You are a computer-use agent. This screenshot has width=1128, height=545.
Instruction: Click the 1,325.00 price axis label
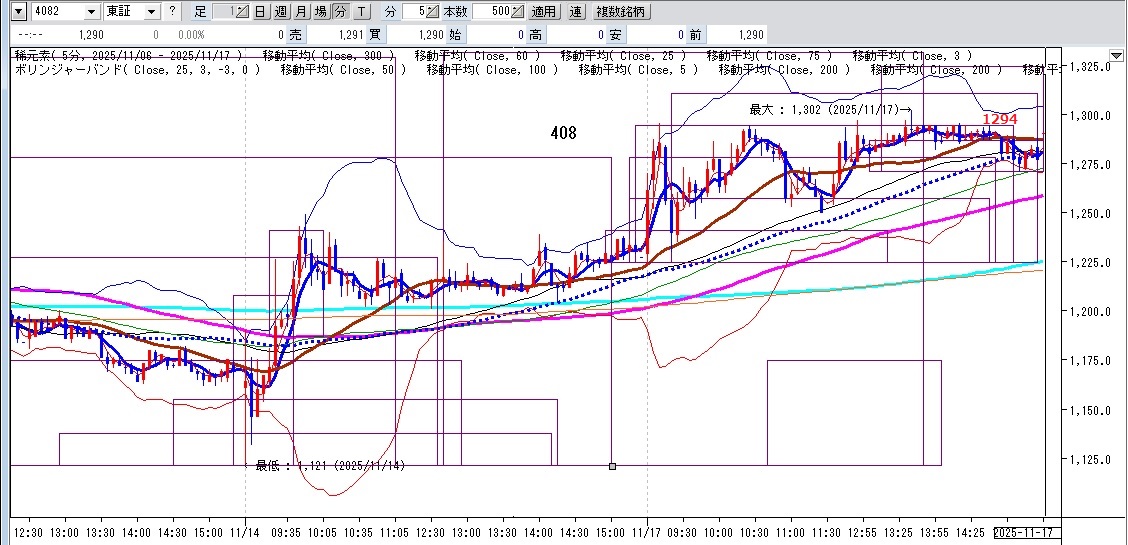(1089, 67)
